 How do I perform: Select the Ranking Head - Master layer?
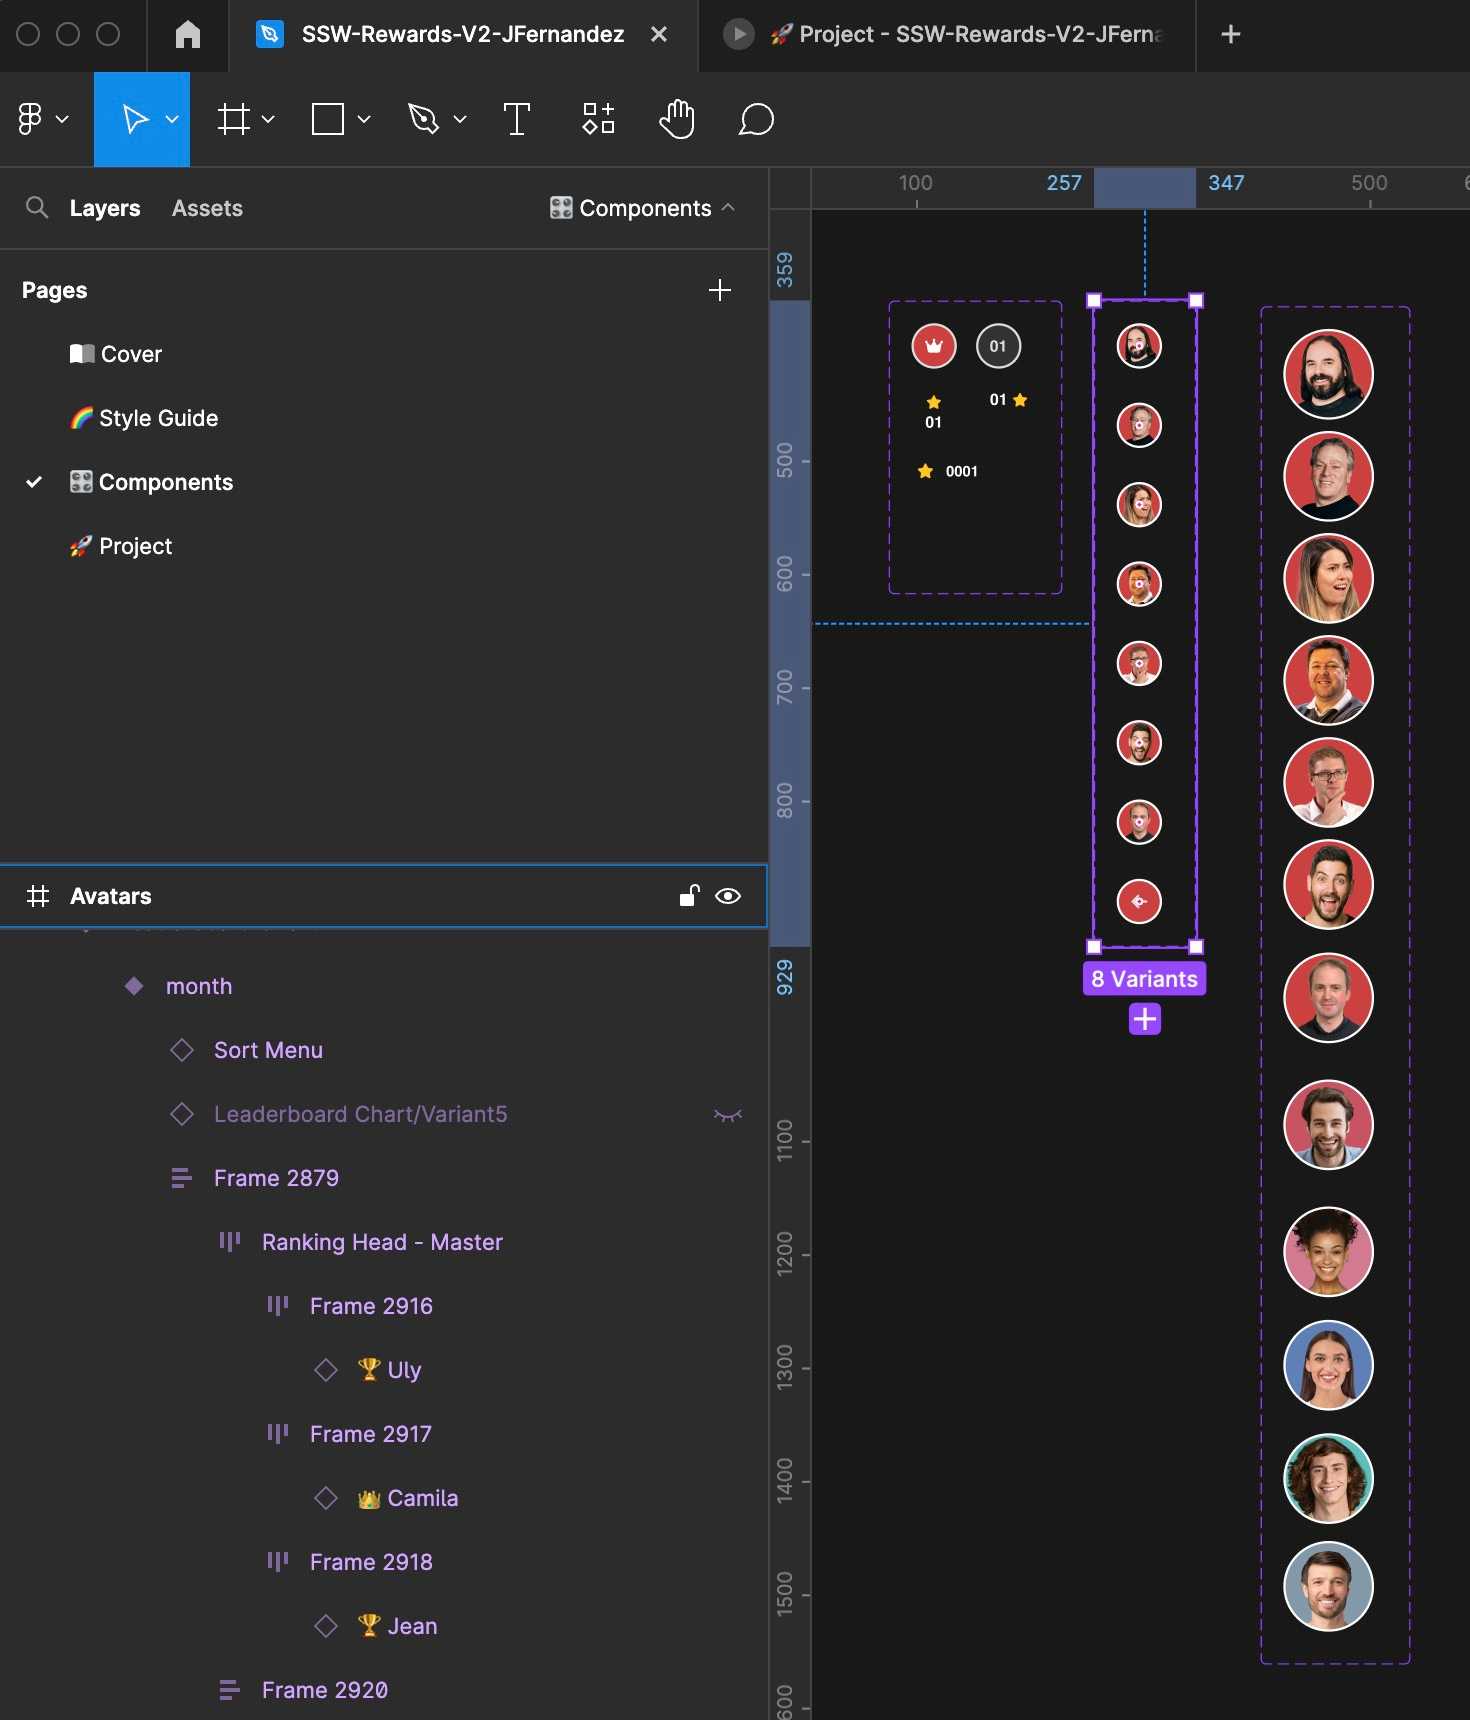pos(382,1242)
